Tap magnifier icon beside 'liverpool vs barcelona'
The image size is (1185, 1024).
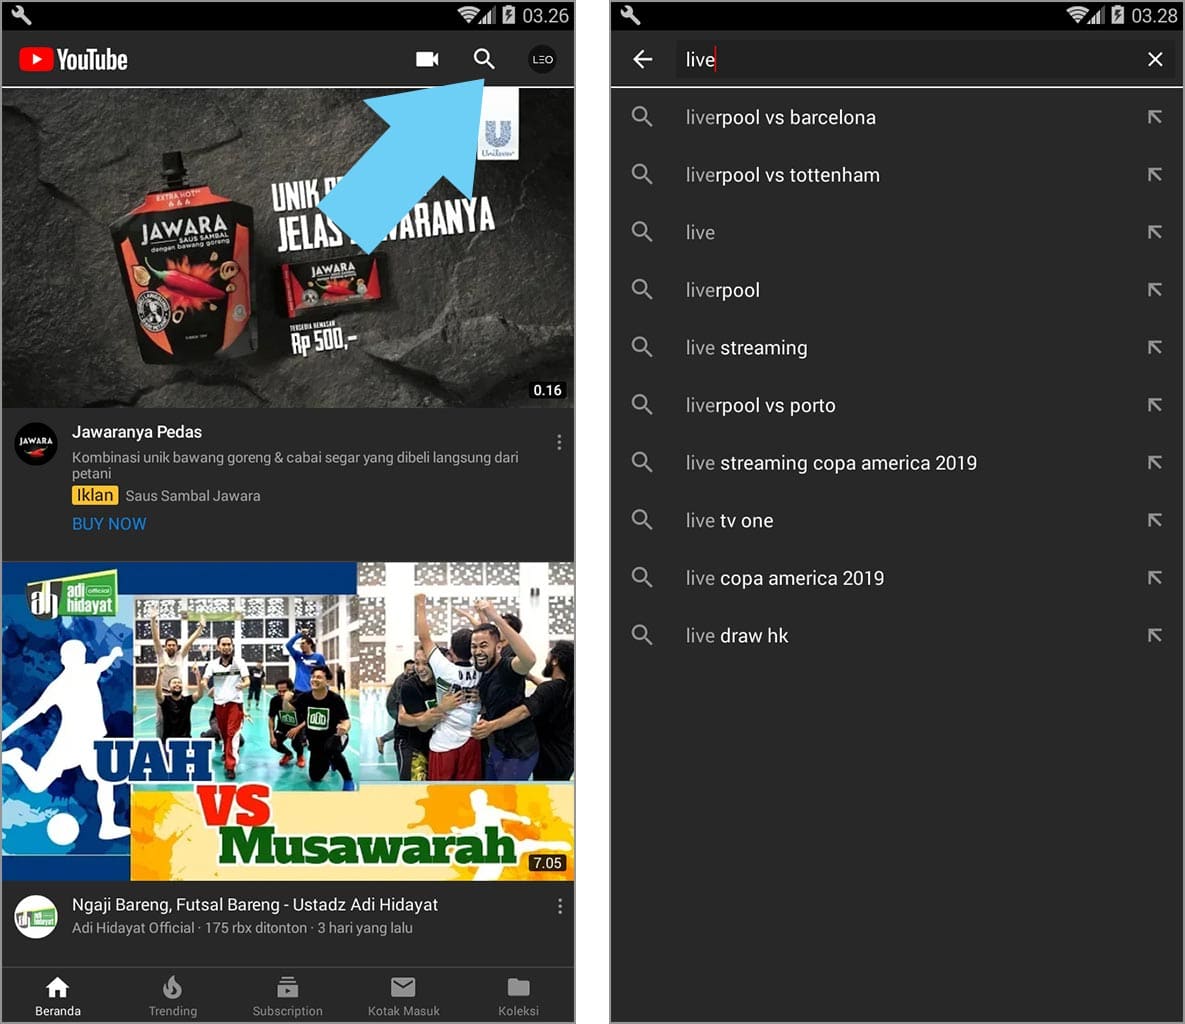point(642,117)
